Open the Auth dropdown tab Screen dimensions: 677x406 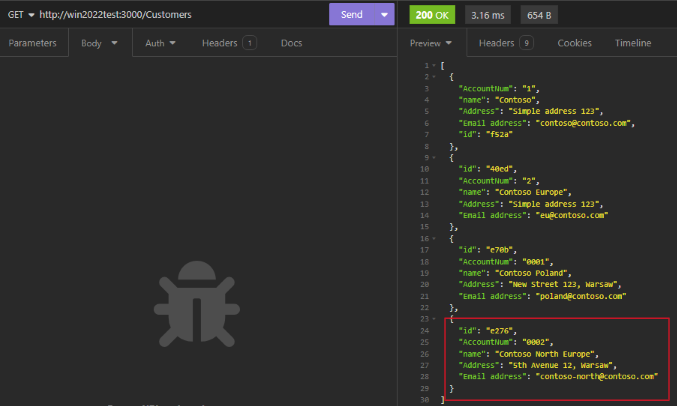click(x=160, y=43)
